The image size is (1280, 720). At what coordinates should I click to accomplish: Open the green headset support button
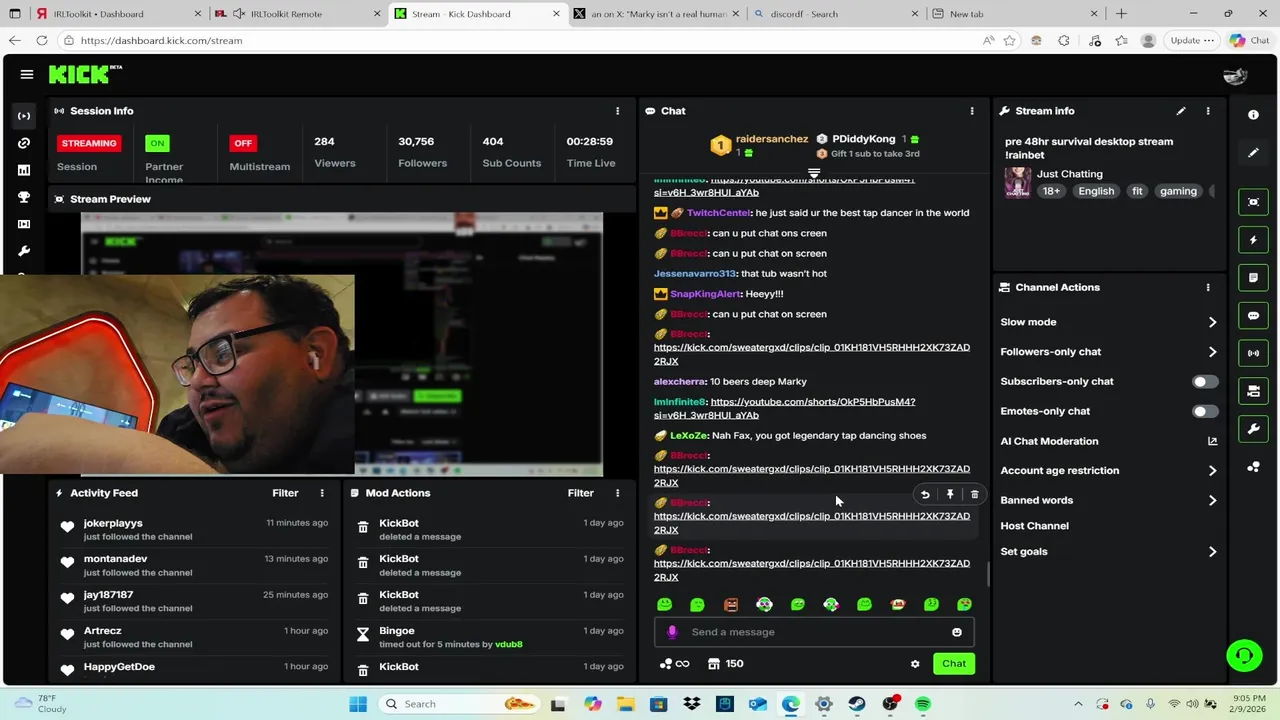click(1244, 656)
